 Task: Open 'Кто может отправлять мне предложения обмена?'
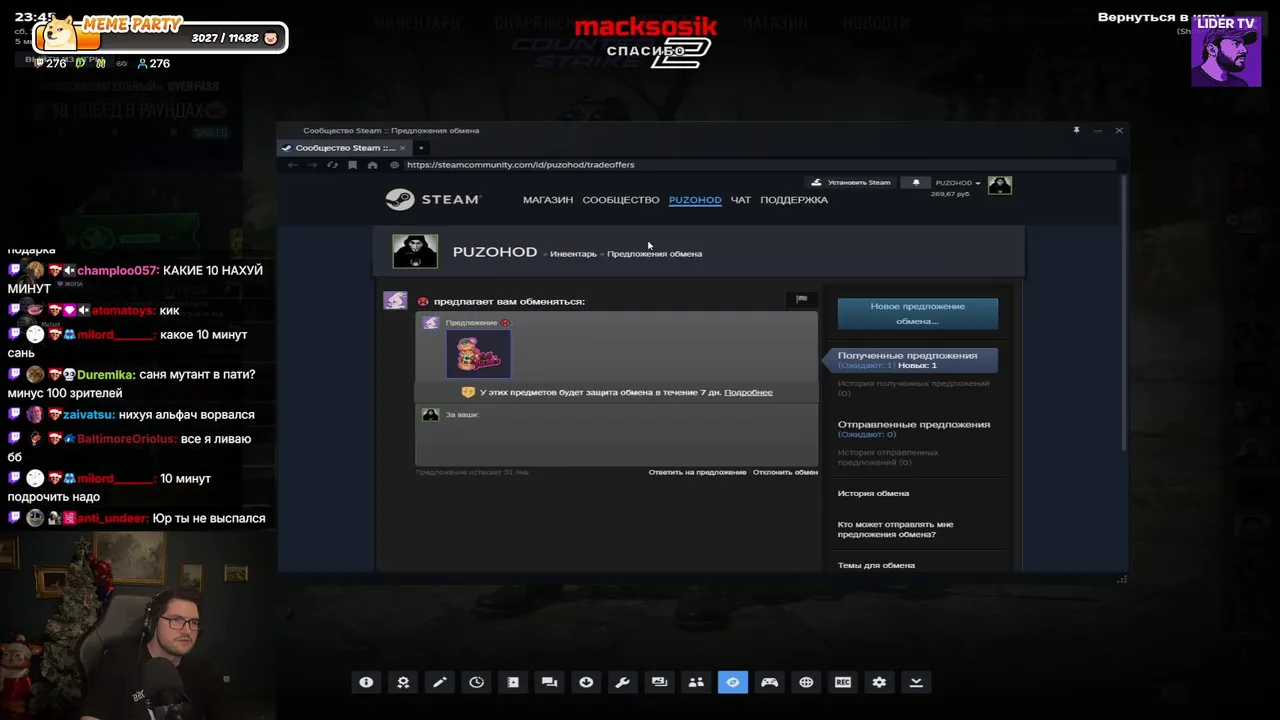point(895,529)
